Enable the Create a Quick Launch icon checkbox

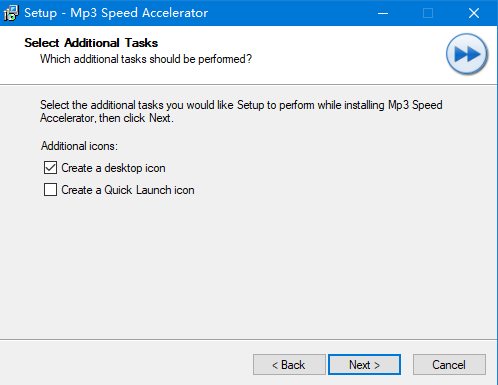tap(50, 190)
